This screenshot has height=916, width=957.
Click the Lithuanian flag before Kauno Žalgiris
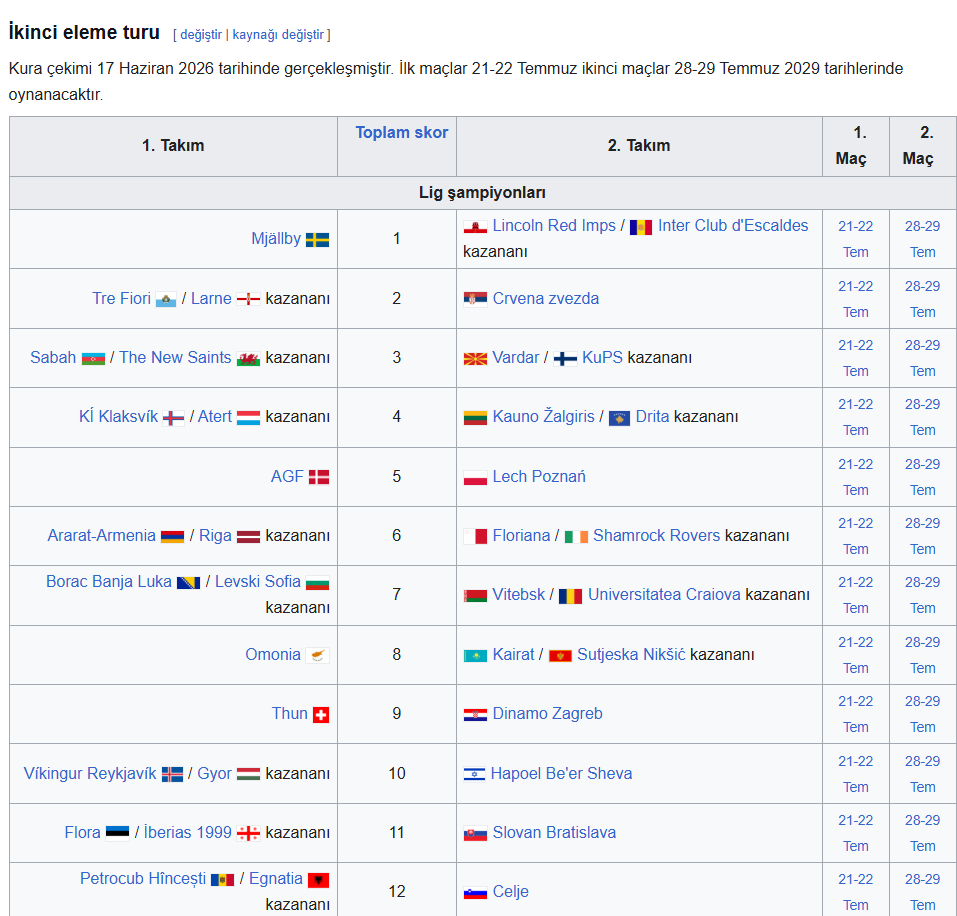pos(475,417)
